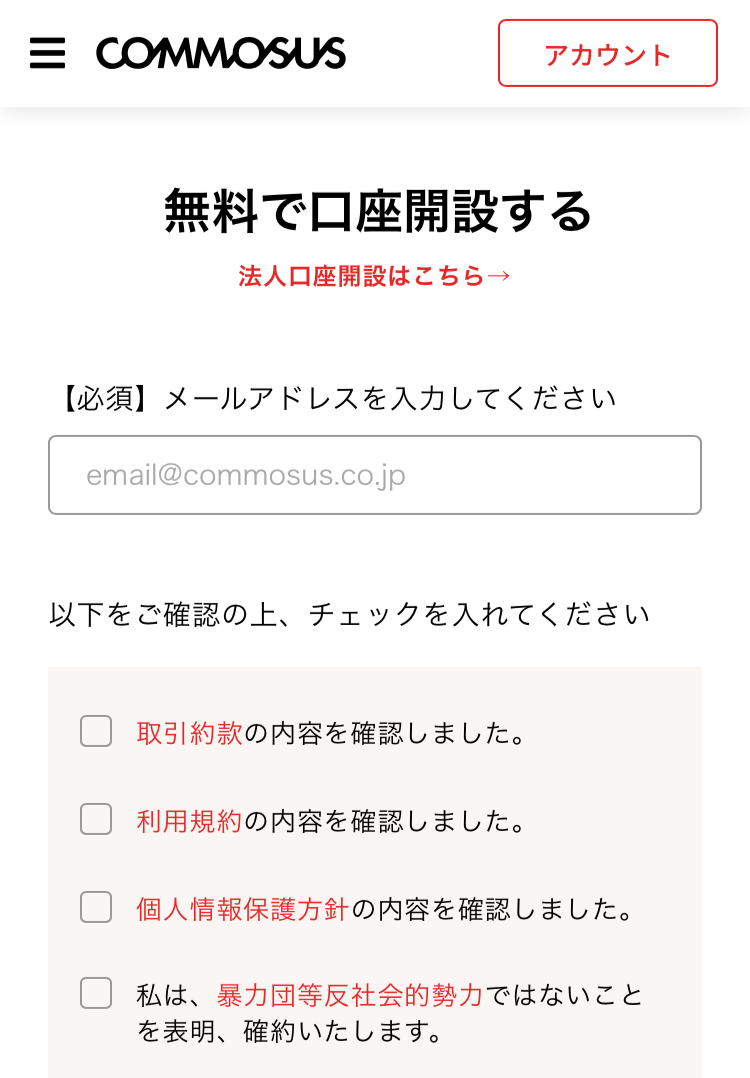Click the COMMOSUS logo

(221, 53)
